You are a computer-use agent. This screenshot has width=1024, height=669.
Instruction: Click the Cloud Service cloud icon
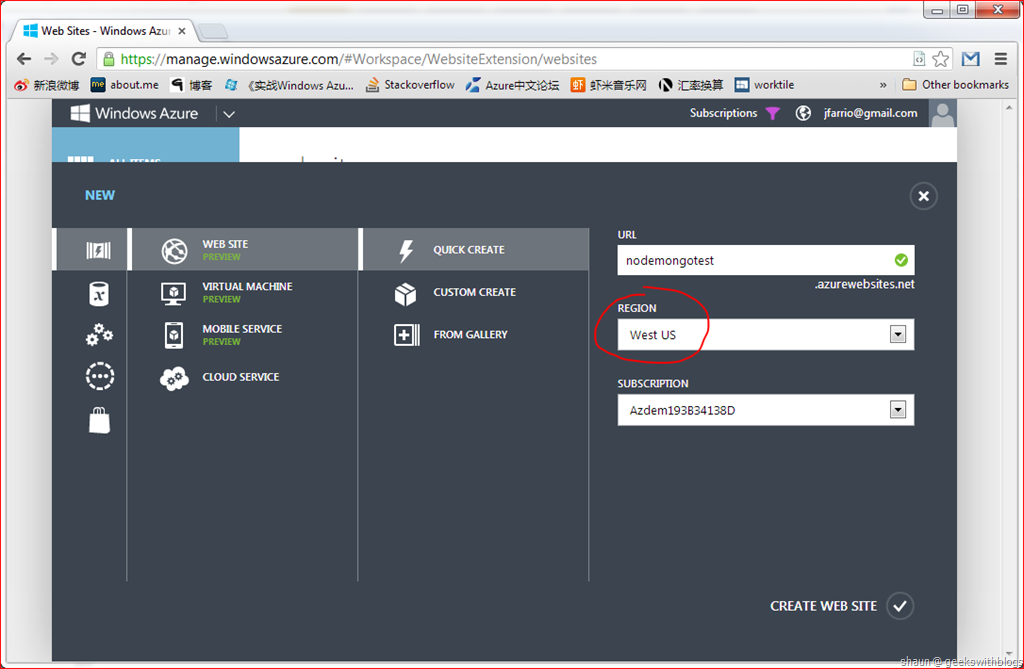pyautogui.click(x=174, y=378)
